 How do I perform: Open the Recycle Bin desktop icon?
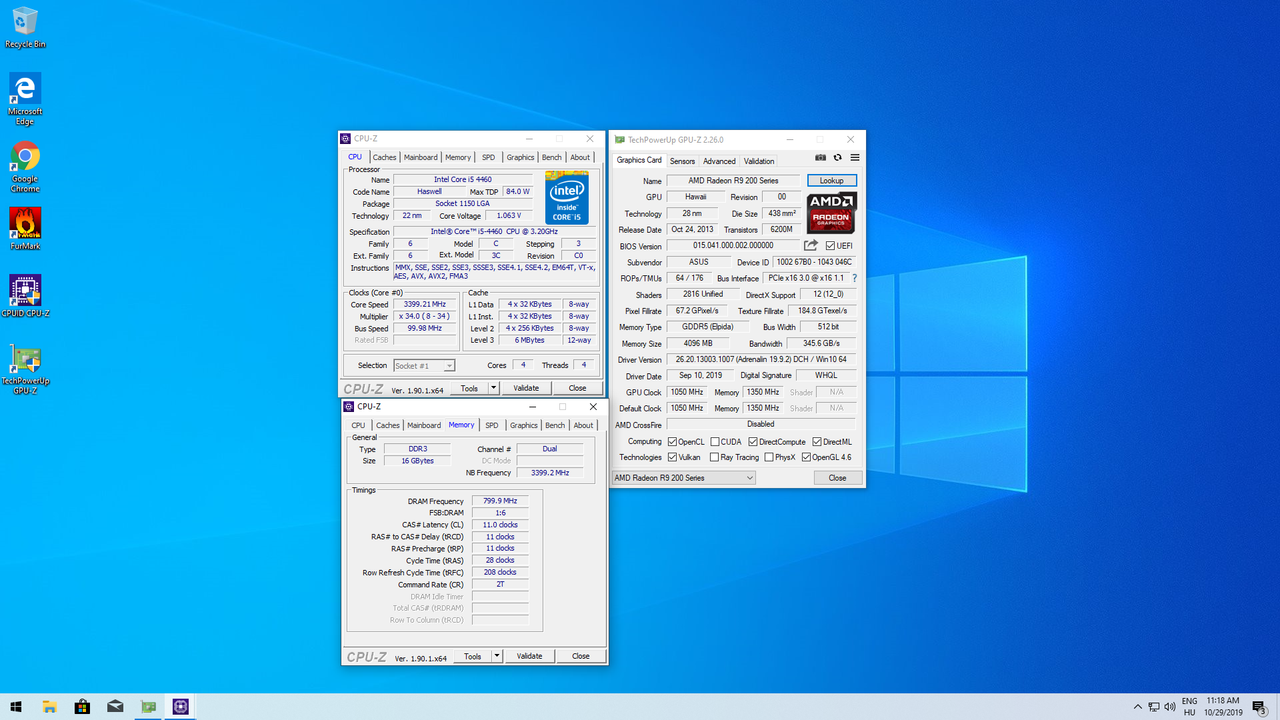click(x=25, y=28)
